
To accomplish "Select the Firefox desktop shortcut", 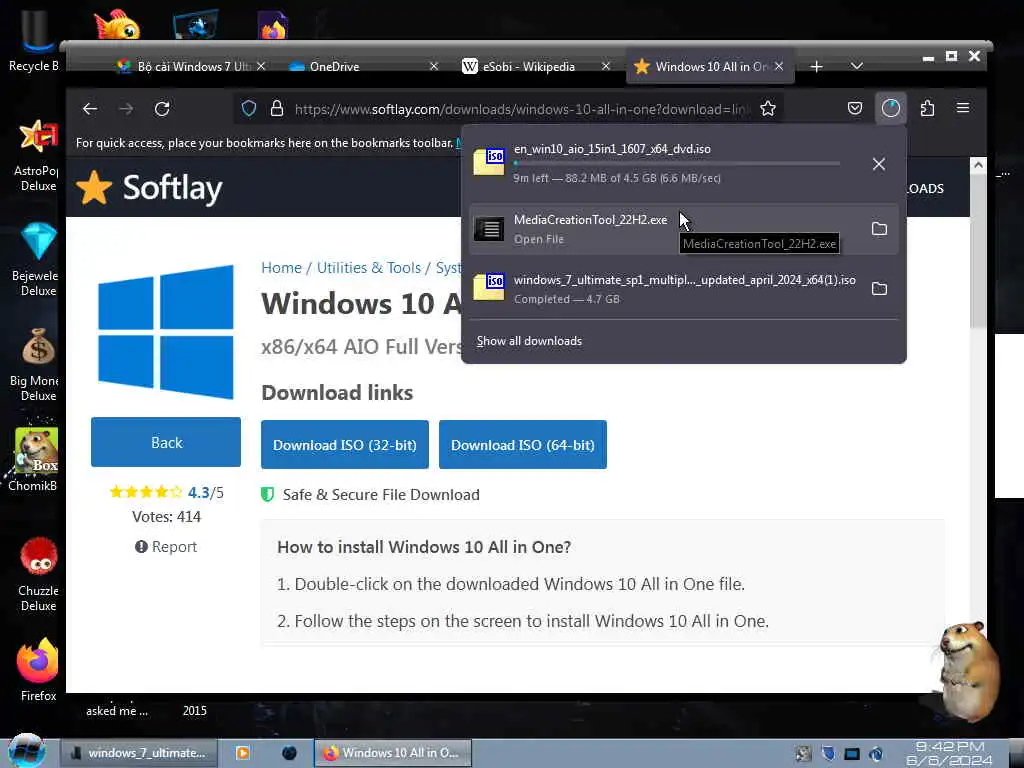I will [38, 670].
